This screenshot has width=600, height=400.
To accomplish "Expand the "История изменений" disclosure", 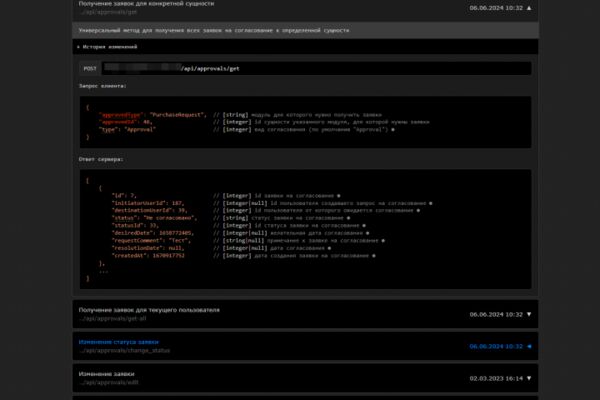I will click(x=107, y=47).
